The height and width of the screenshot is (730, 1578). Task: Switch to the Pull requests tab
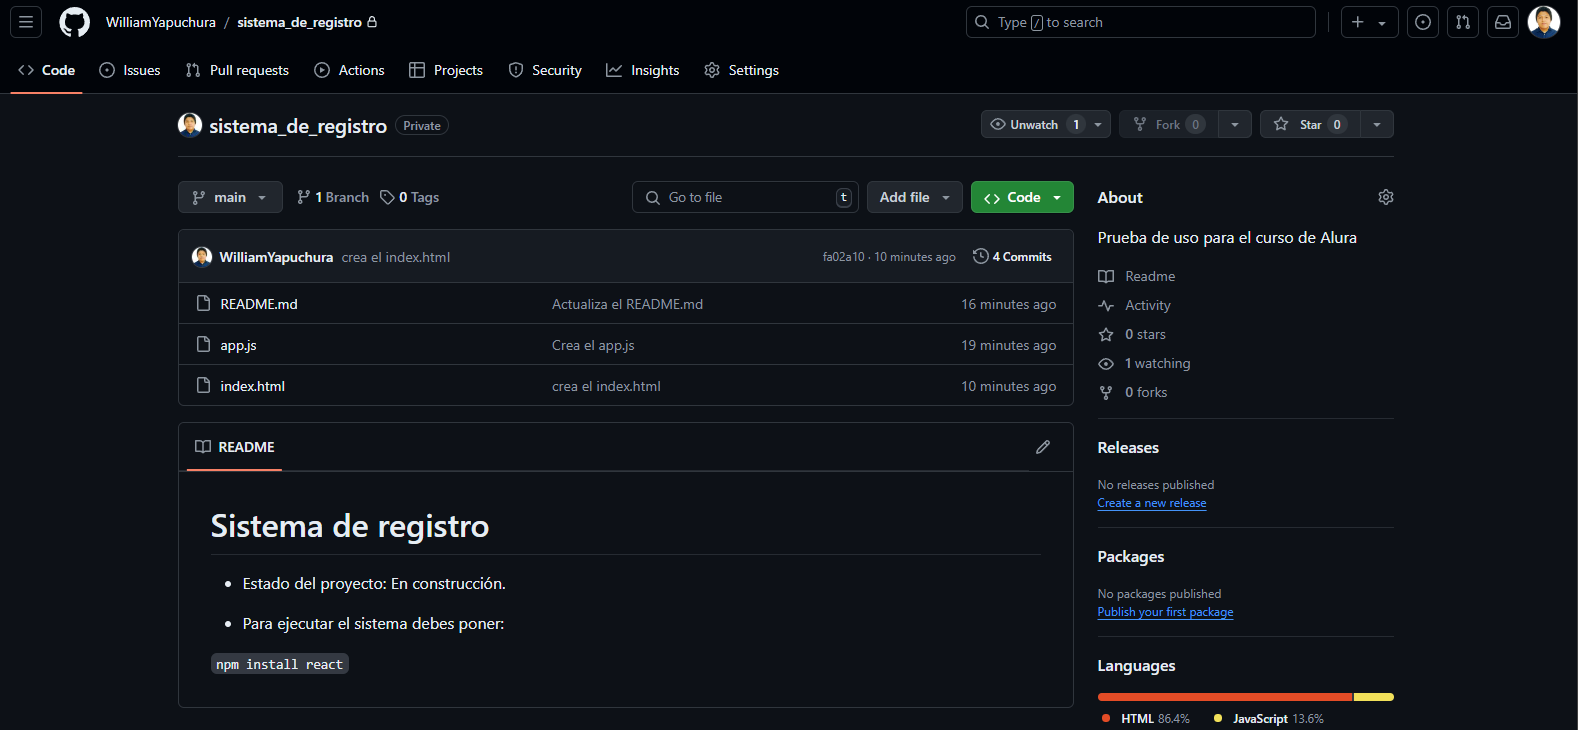[x=237, y=70]
